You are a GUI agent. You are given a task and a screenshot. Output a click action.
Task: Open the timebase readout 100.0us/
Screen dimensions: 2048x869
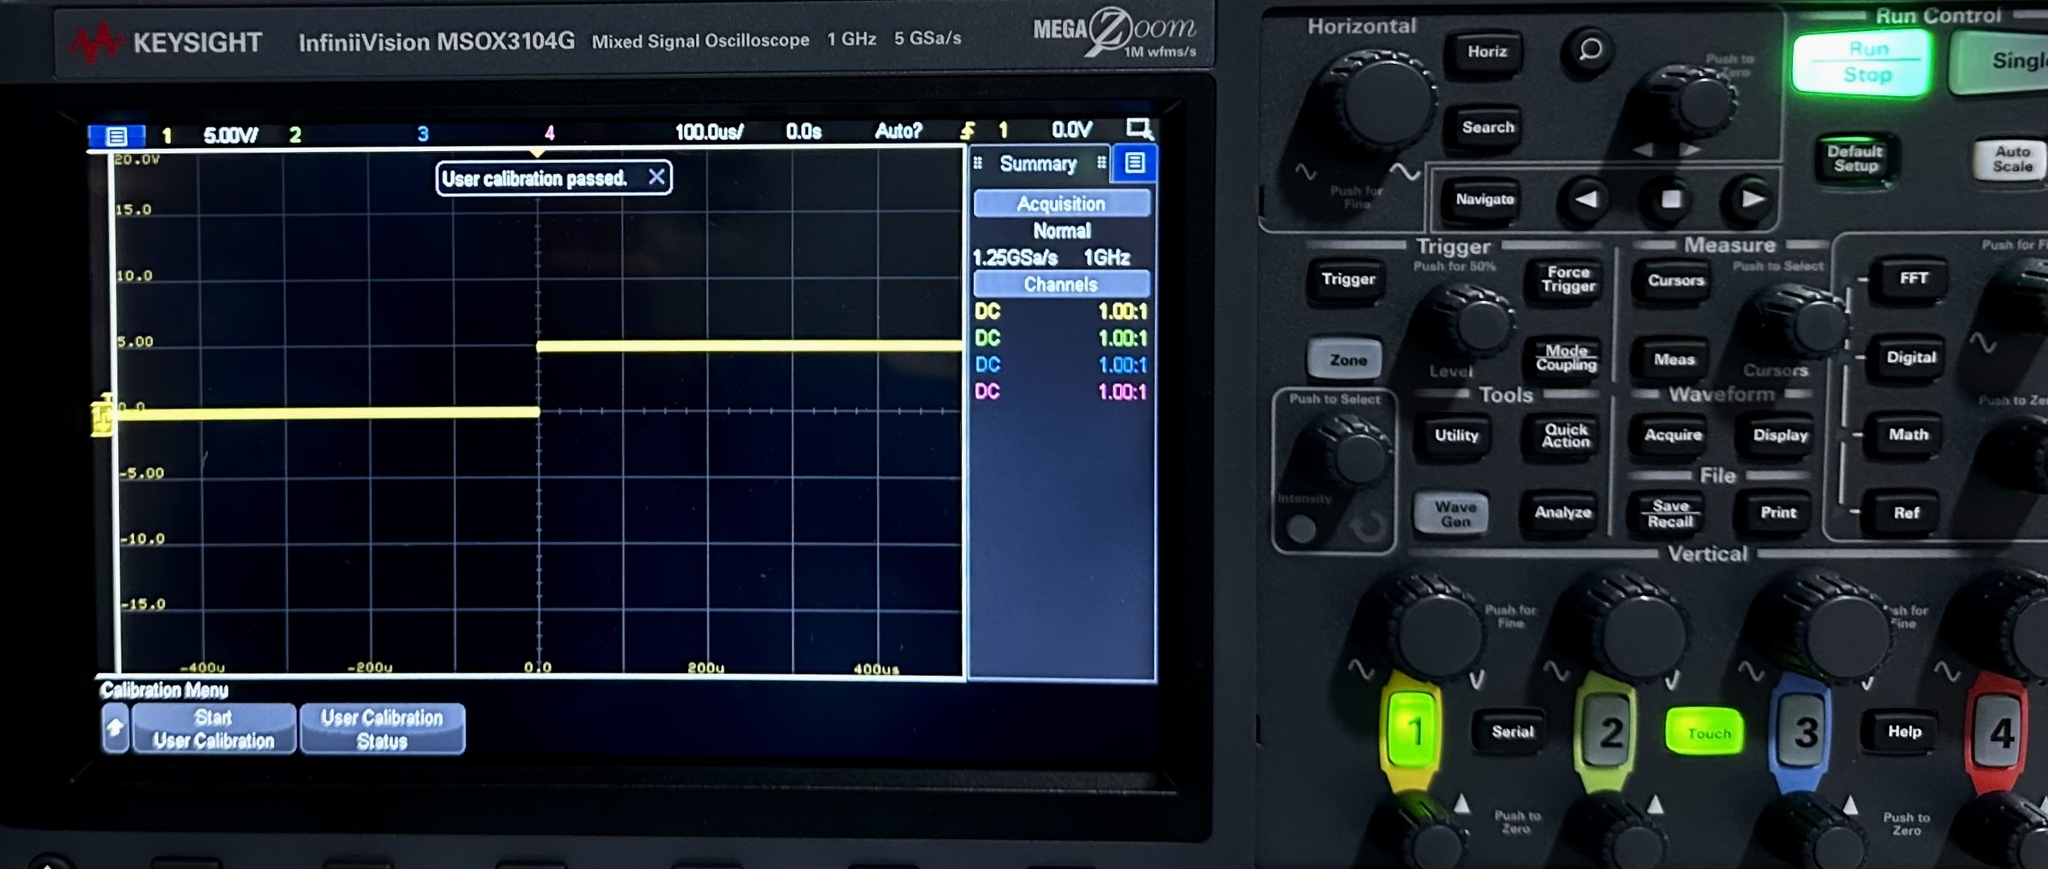709,131
